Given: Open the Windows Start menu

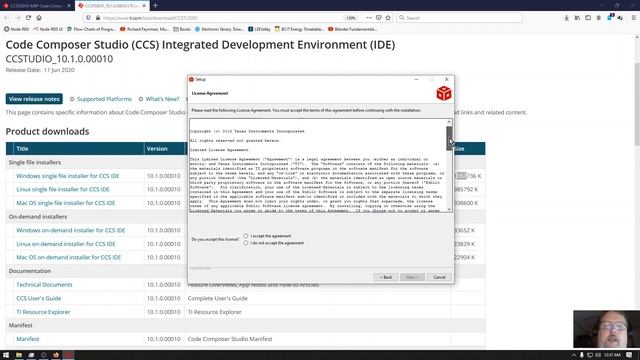Looking at the screenshot, I should [6, 355].
